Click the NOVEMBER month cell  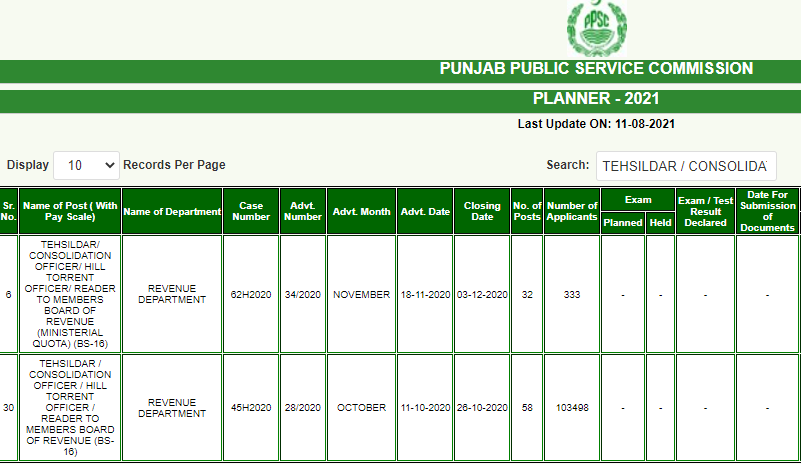[362, 294]
